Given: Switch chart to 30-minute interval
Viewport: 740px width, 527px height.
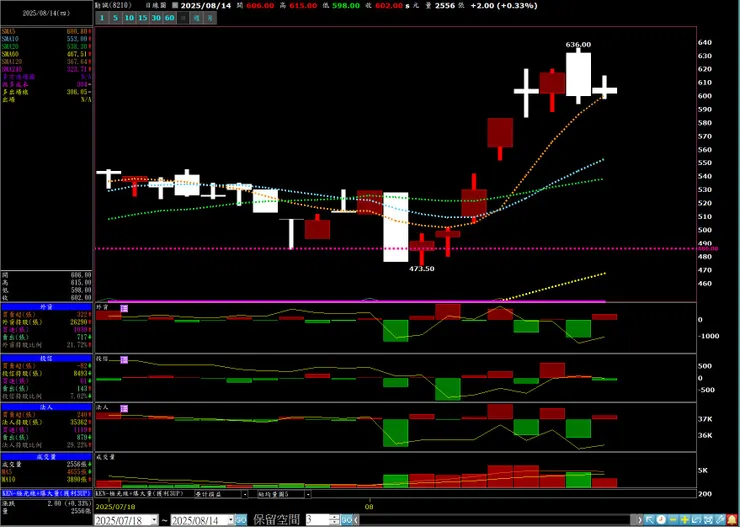Looking at the screenshot, I should pyautogui.click(x=156, y=18).
